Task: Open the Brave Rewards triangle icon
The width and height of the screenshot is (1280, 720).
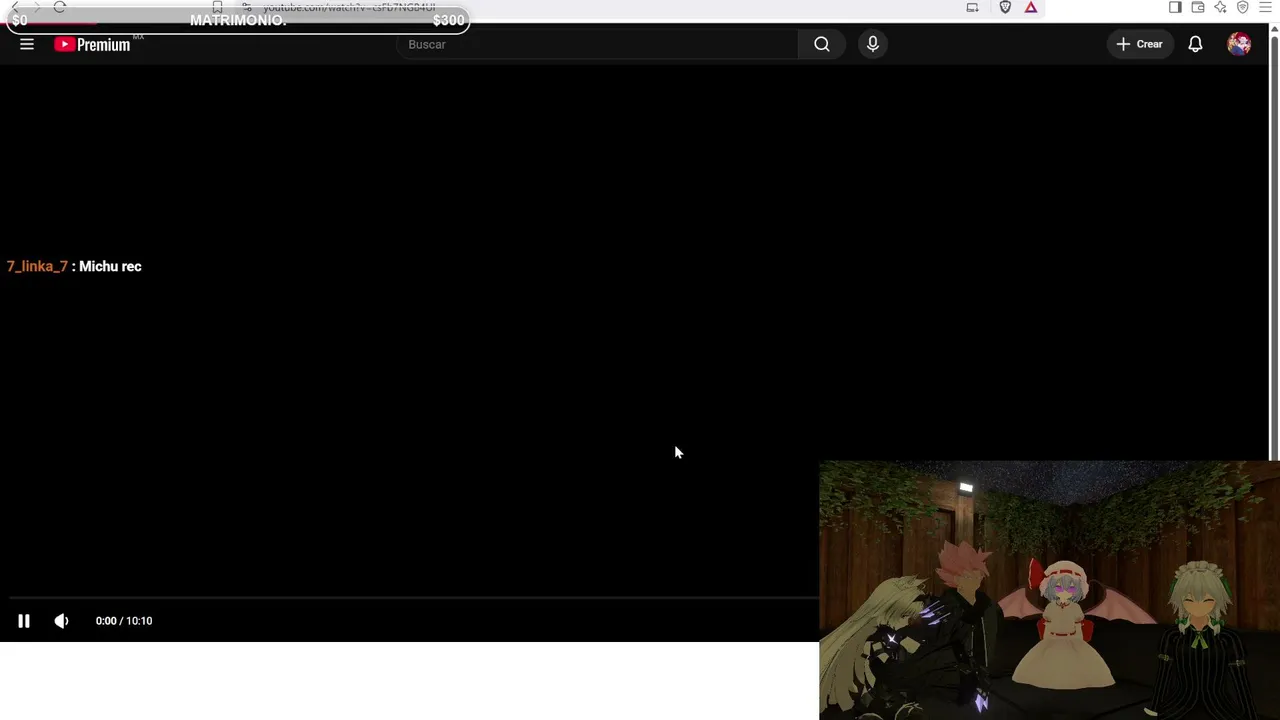Action: tap(1031, 7)
